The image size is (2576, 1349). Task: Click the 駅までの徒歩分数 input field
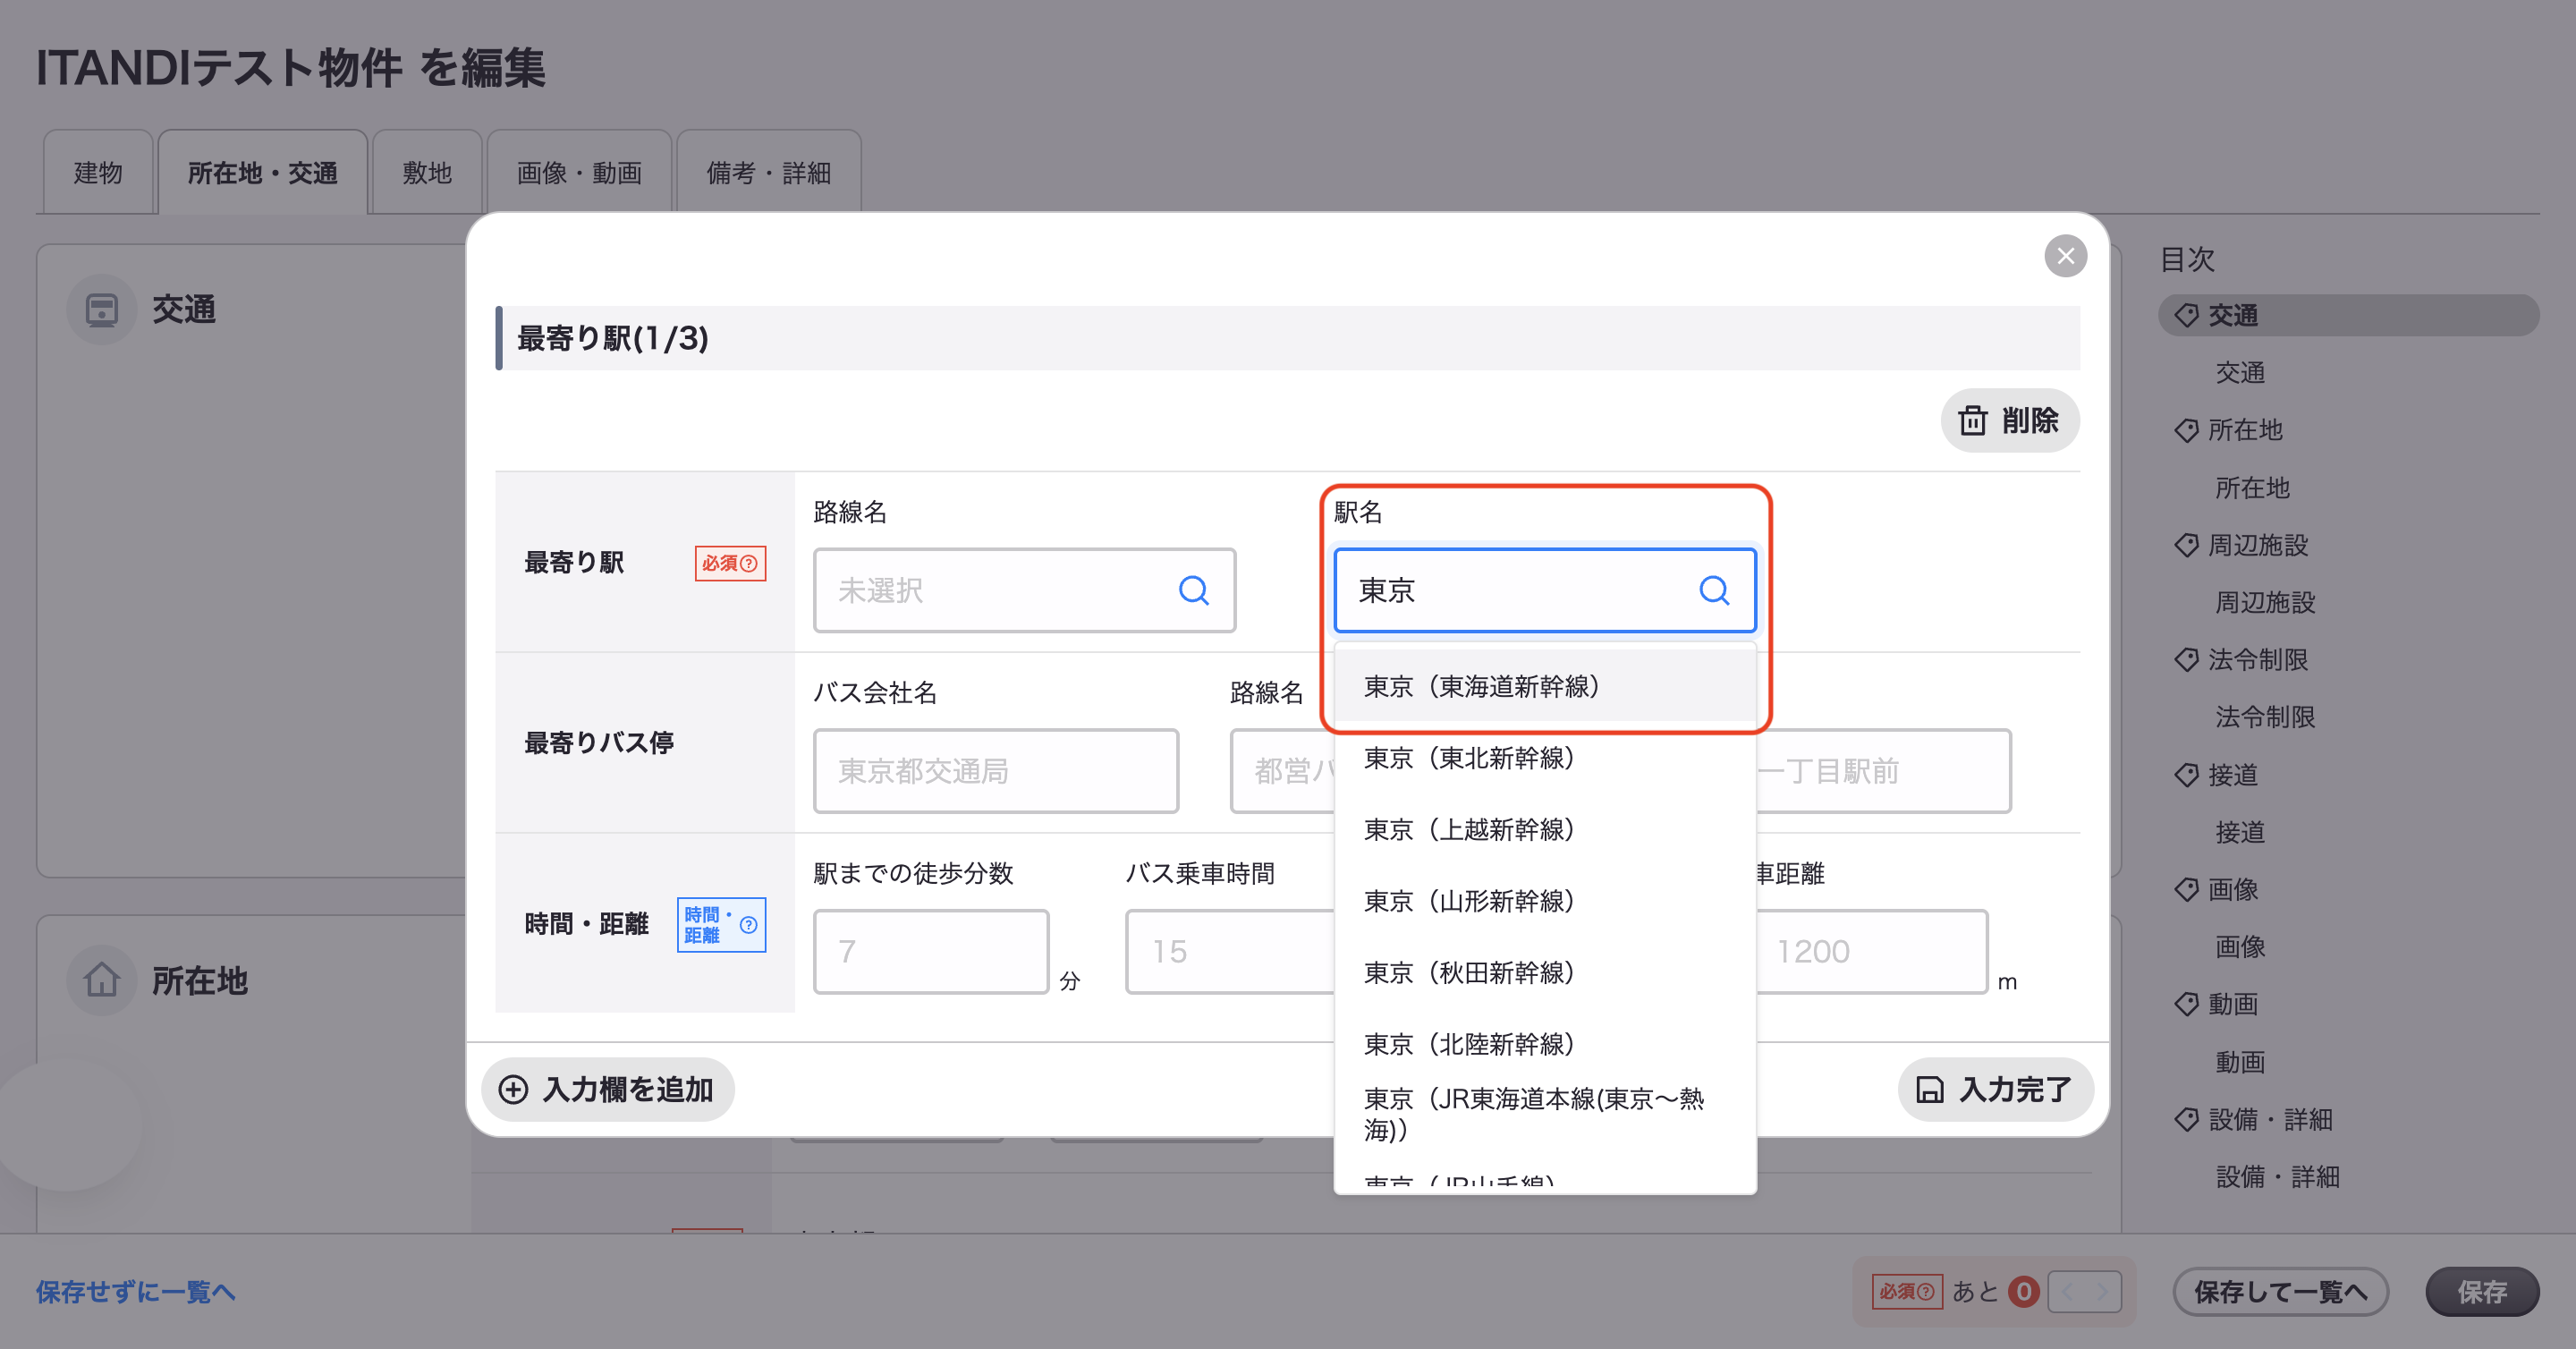click(x=931, y=951)
